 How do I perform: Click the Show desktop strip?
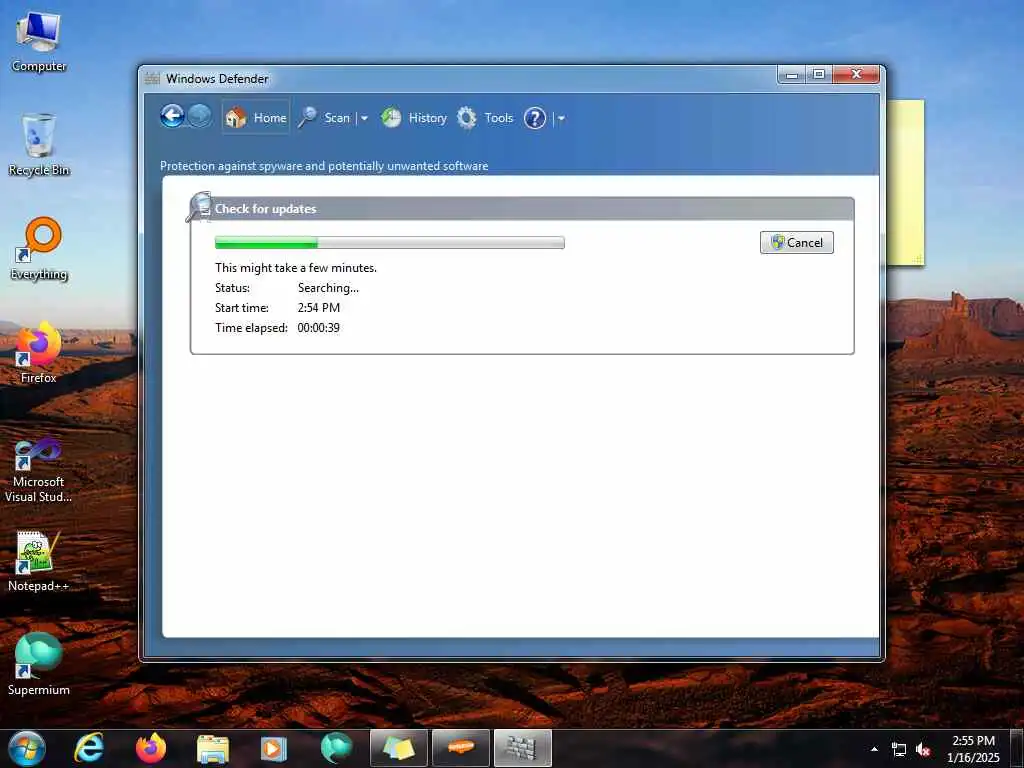1018,749
